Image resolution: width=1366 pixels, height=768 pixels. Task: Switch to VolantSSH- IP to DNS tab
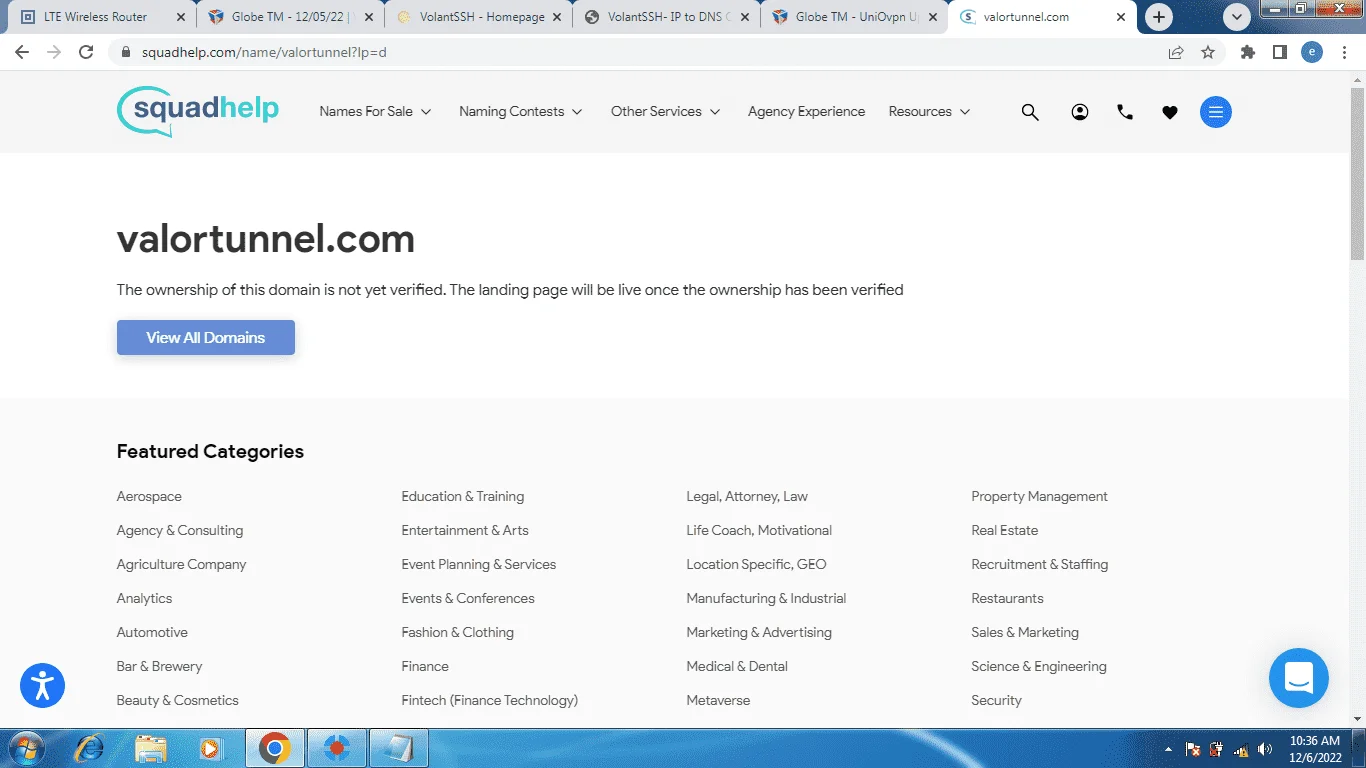click(x=668, y=17)
